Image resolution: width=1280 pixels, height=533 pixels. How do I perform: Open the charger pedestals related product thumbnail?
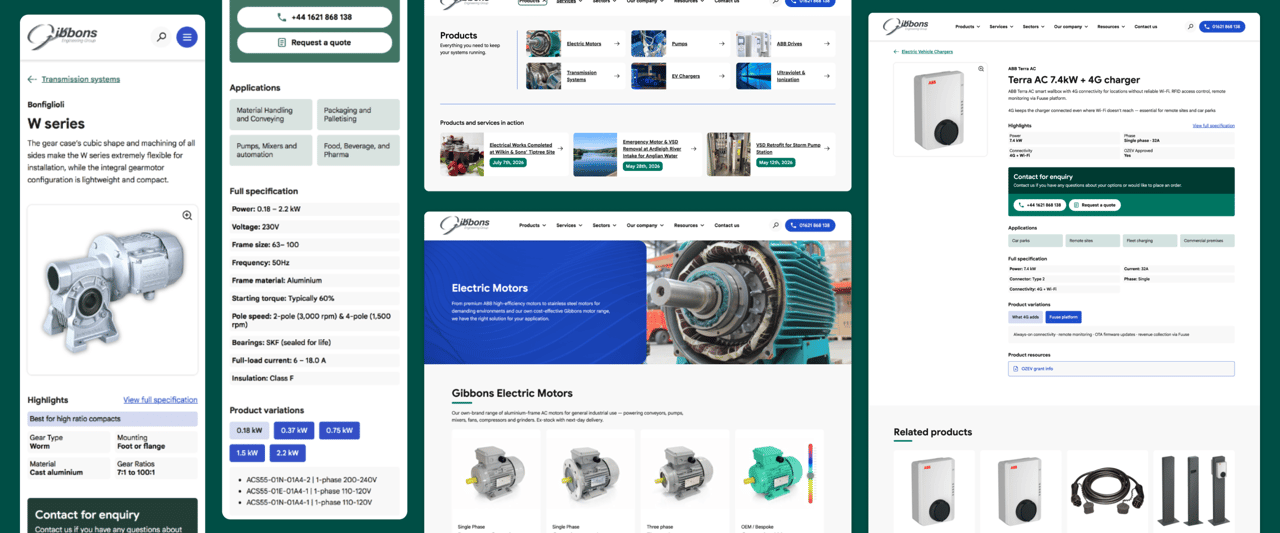click(1194, 491)
